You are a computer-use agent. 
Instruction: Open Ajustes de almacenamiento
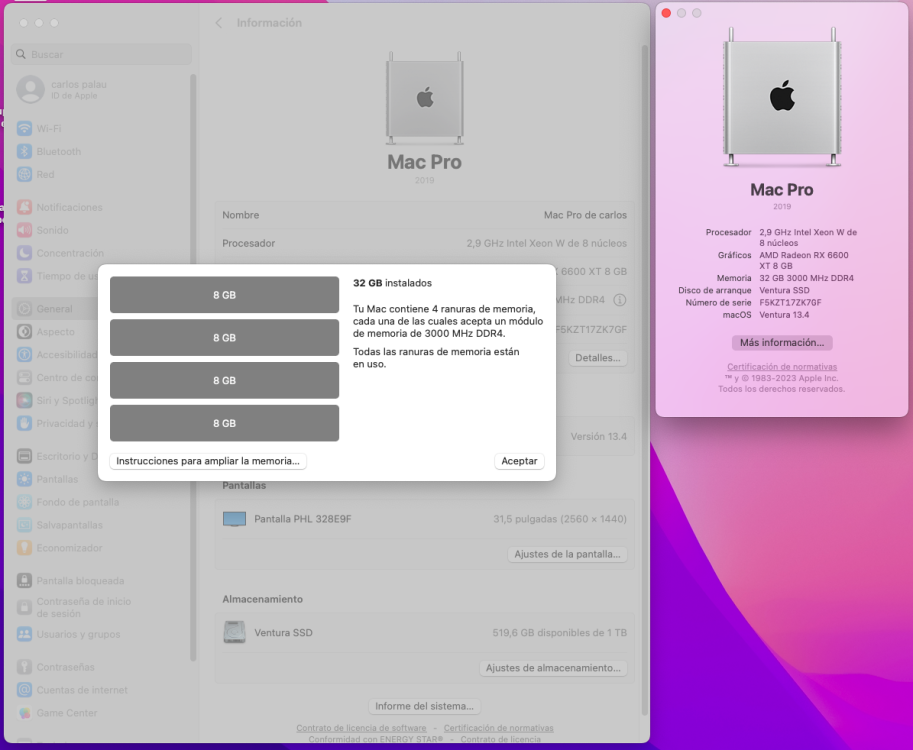click(x=553, y=667)
